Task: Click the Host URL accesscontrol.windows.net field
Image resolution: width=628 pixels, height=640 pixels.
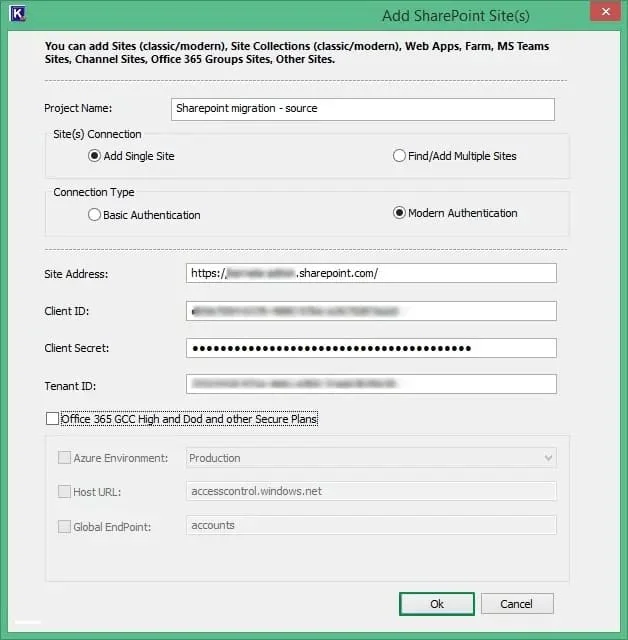Action: click(x=371, y=491)
